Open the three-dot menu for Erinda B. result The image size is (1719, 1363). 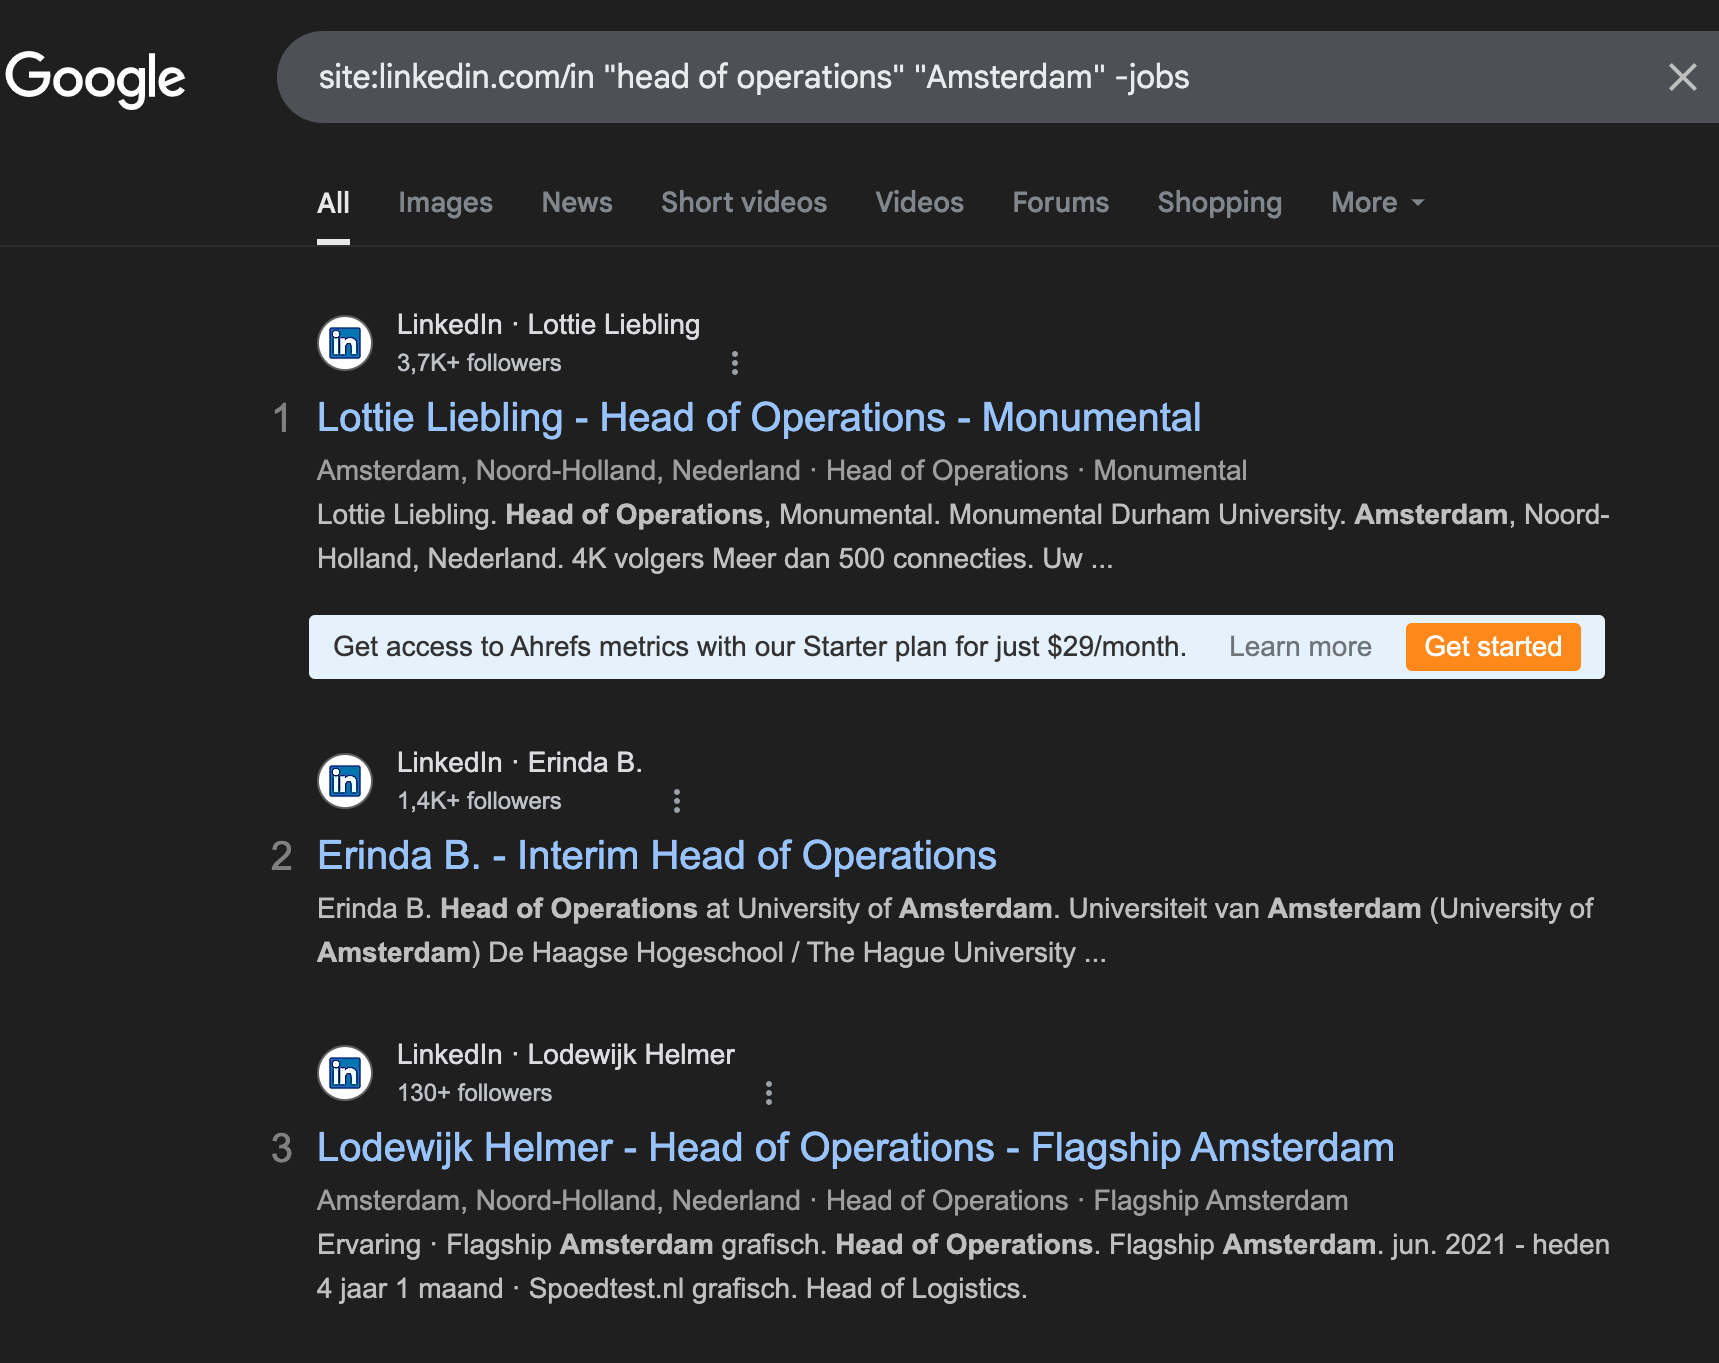coord(677,800)
